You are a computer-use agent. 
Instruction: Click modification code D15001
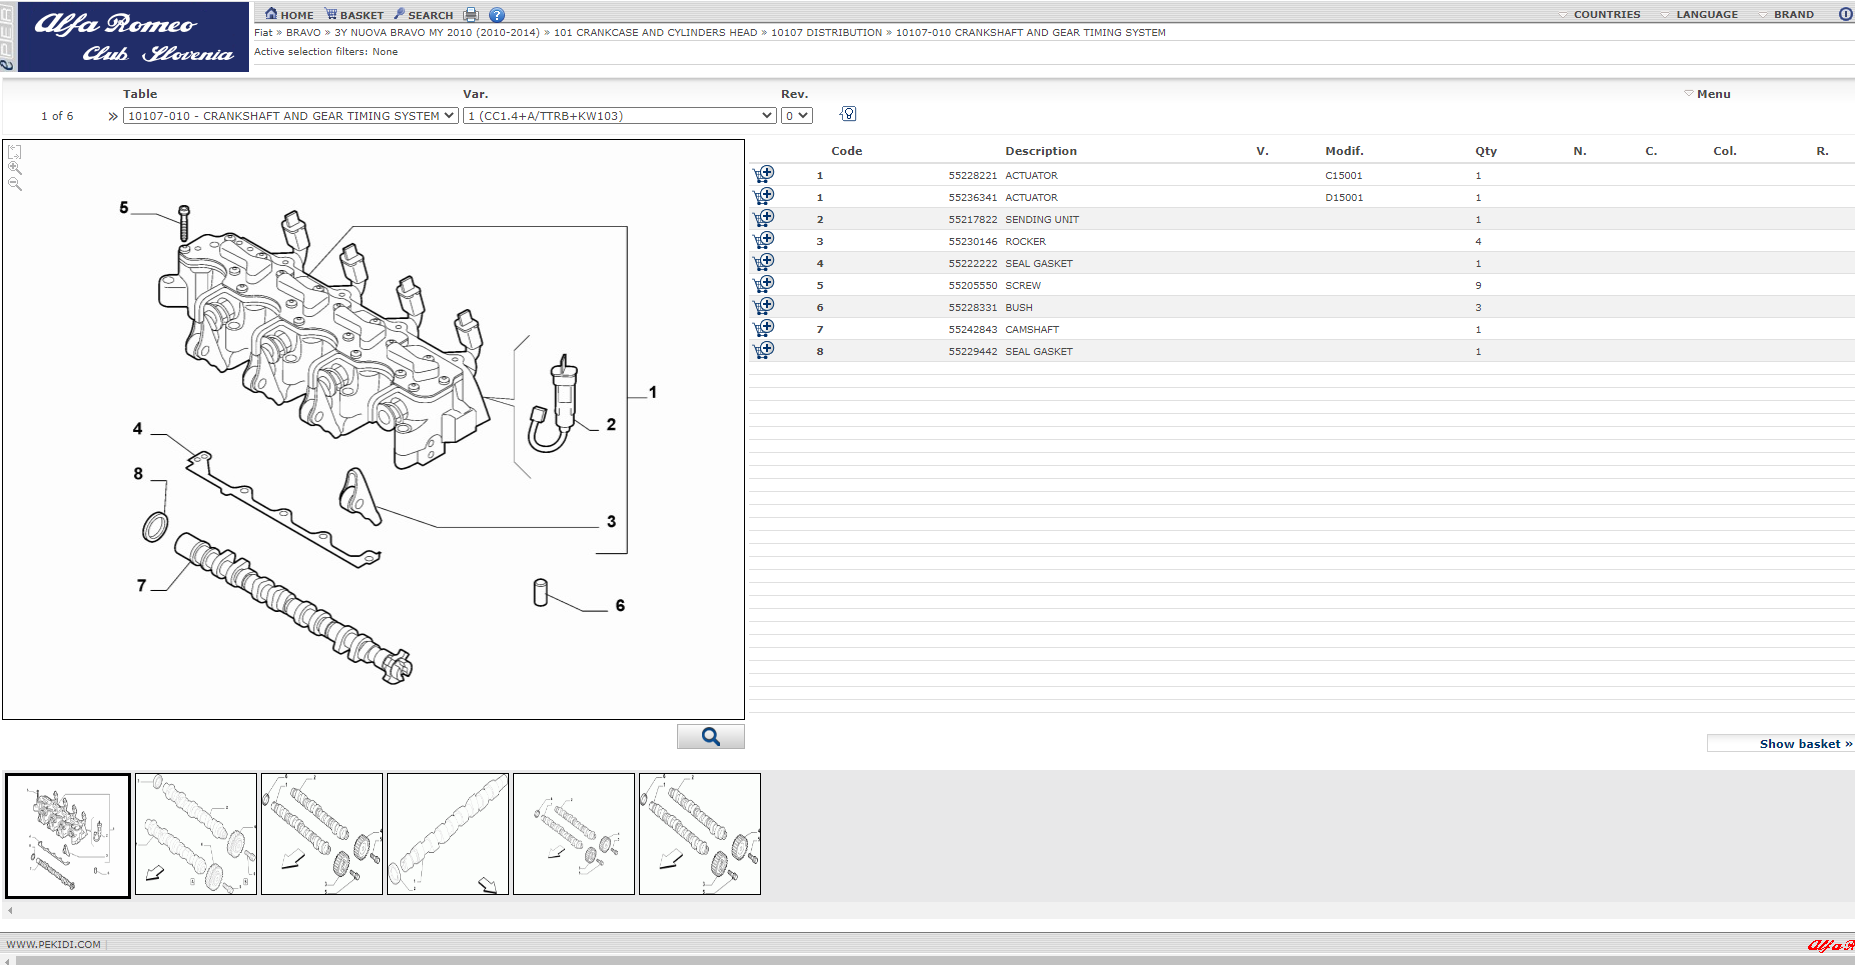(1344, 198)
